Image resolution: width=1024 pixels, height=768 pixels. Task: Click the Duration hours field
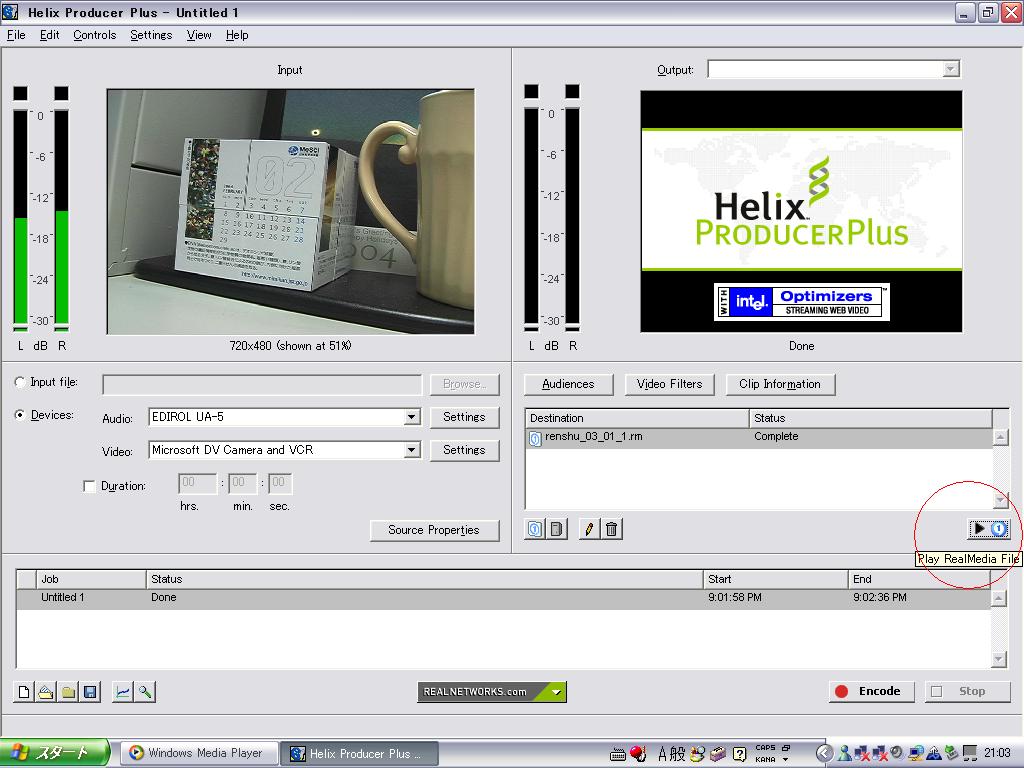point(197,483)
